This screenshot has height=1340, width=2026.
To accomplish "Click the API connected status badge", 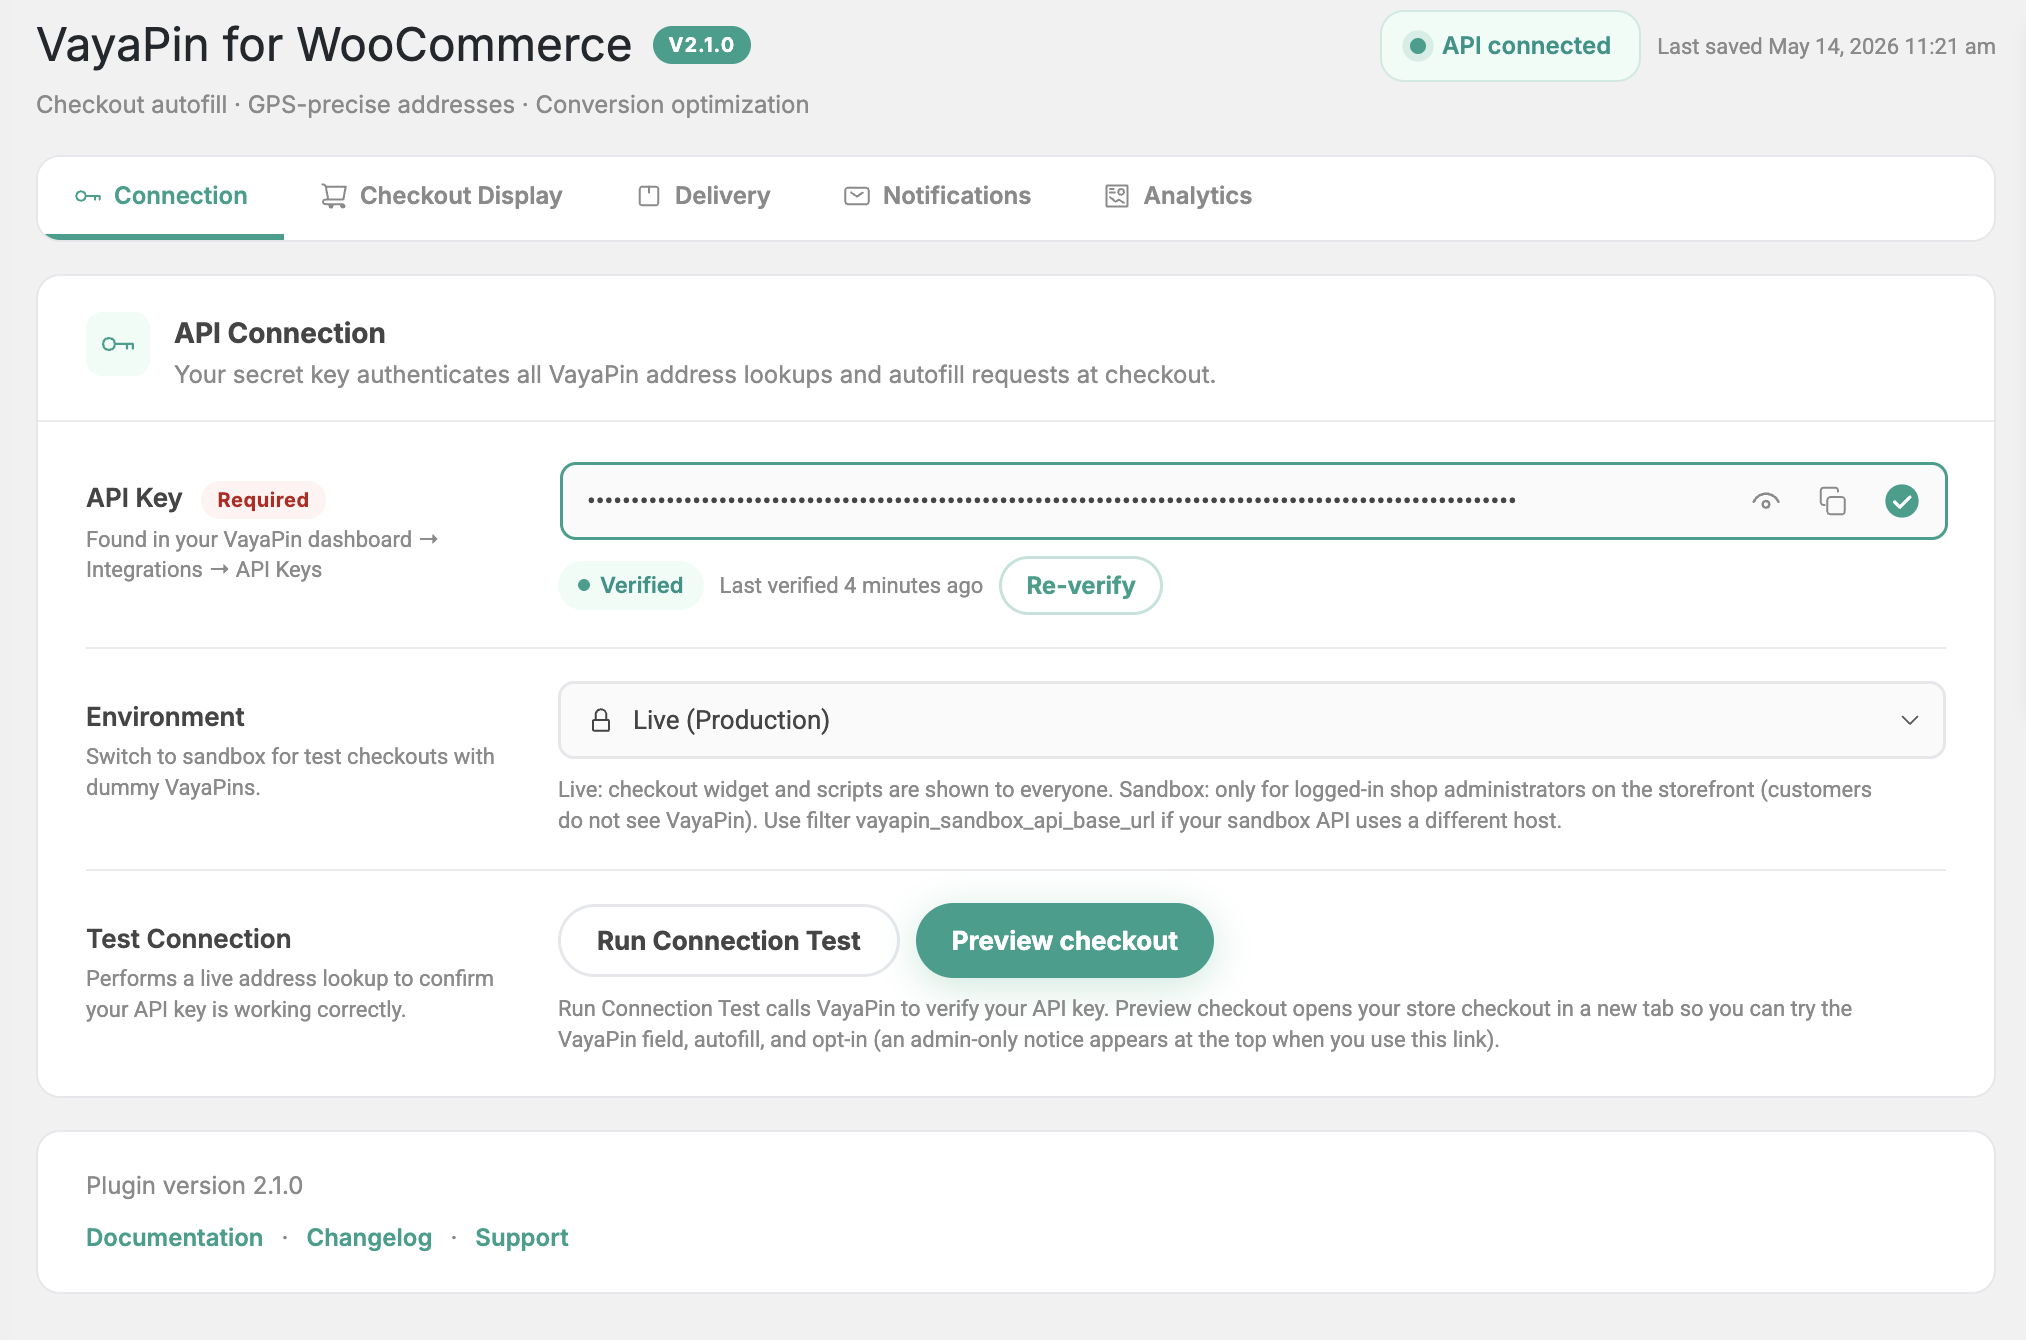I will click(1510, 46).
